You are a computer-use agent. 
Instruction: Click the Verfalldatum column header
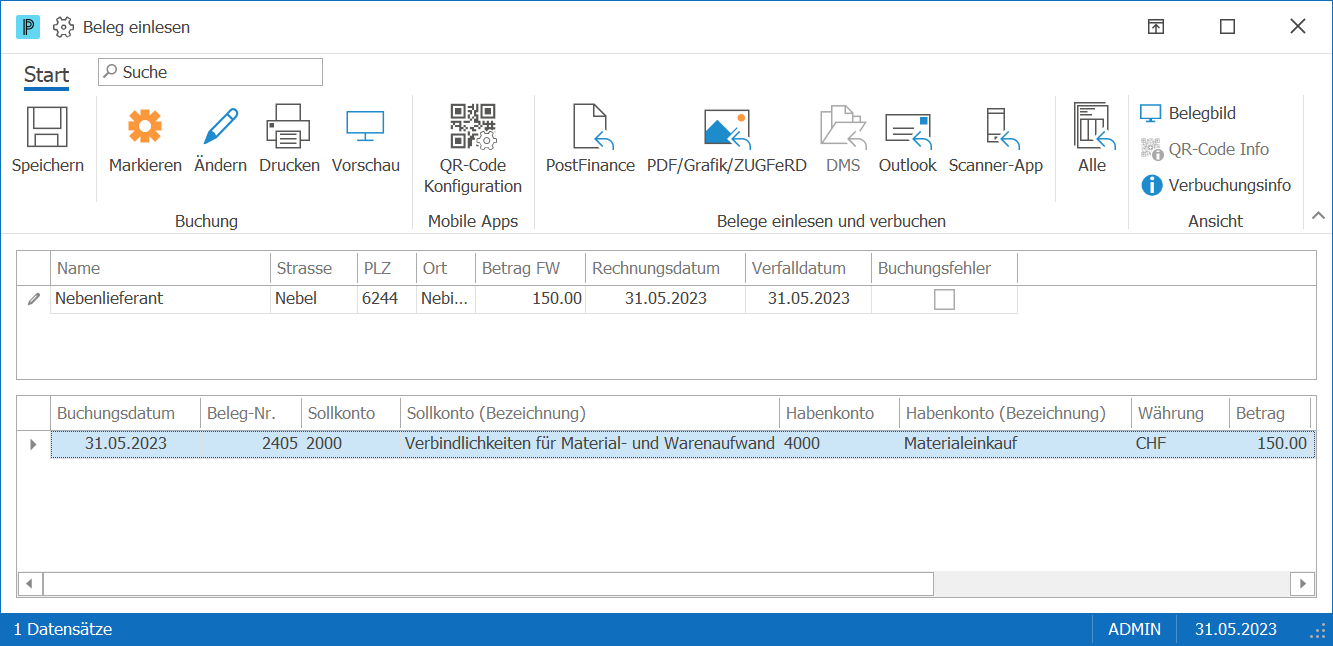[808, 268]
